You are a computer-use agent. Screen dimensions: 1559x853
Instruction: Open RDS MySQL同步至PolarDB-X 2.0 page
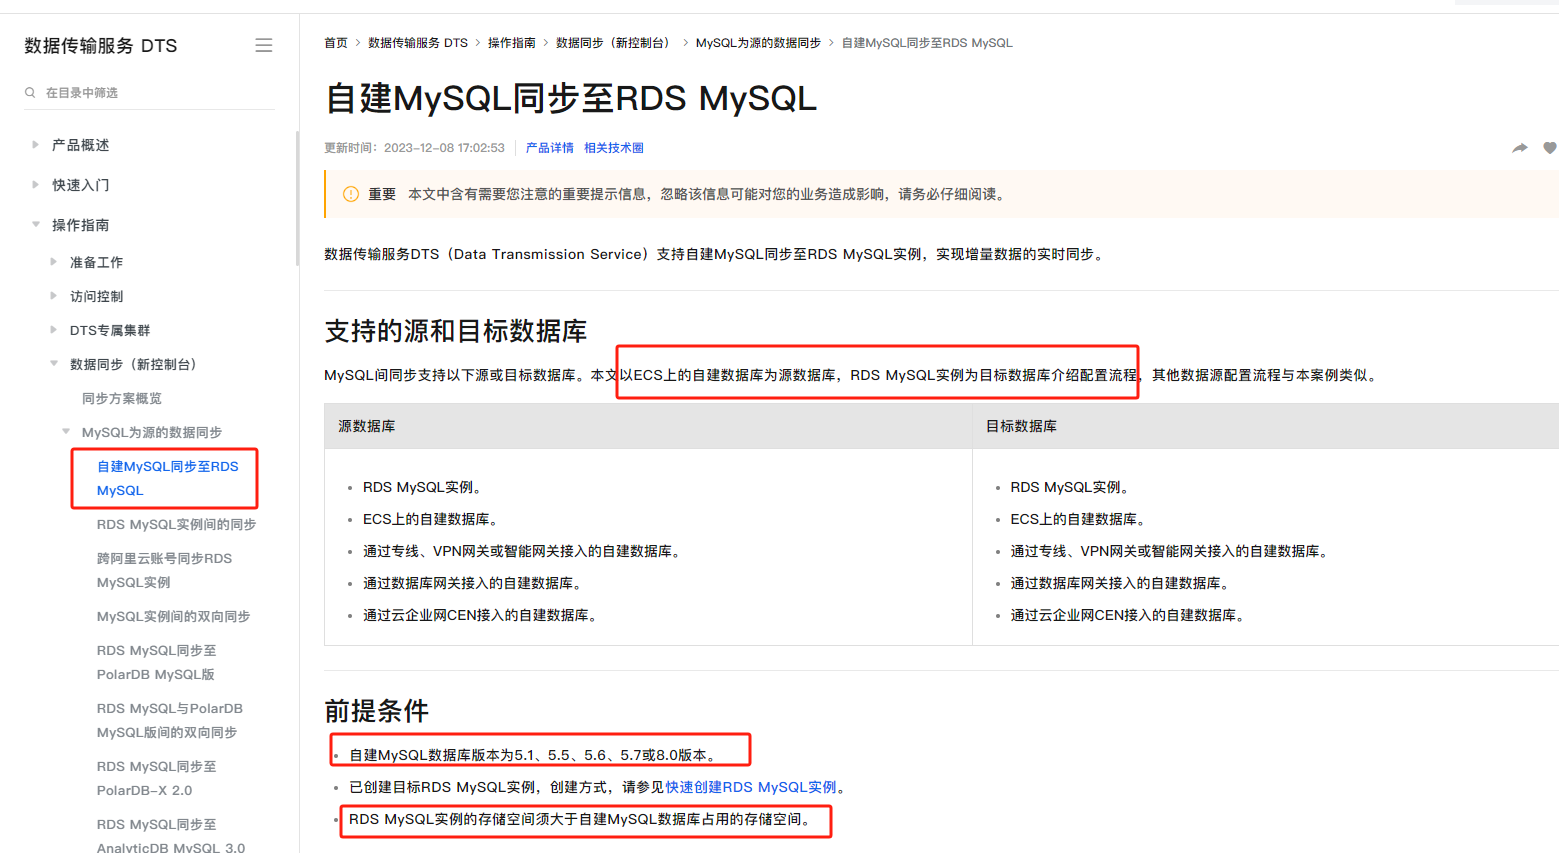coord(157,778)
